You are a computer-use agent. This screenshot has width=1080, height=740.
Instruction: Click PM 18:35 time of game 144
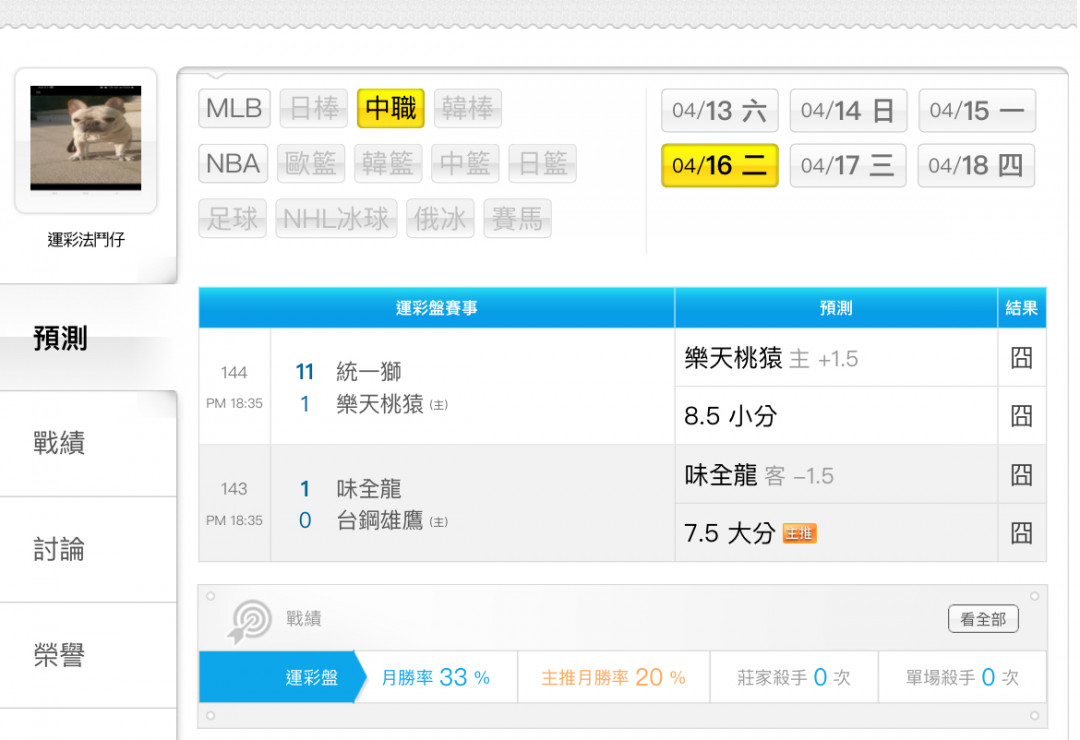tap(234, 403)
